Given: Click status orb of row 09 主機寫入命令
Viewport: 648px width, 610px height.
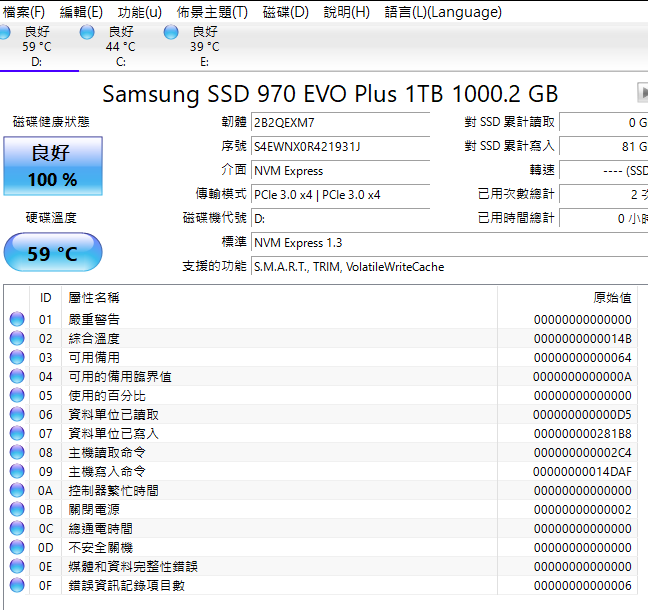Looking at the screenshot, I should pyautogui.click(x=17, y=471).
